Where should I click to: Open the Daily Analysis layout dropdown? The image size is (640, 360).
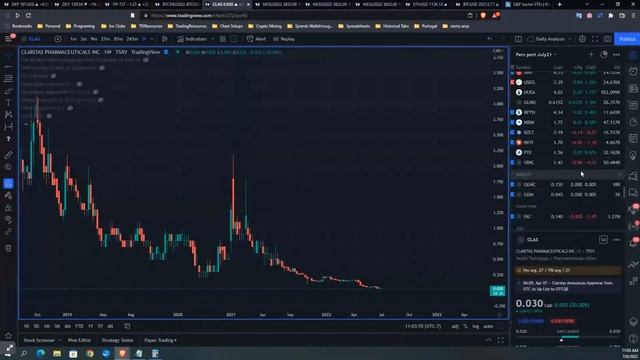coord(548,39)
